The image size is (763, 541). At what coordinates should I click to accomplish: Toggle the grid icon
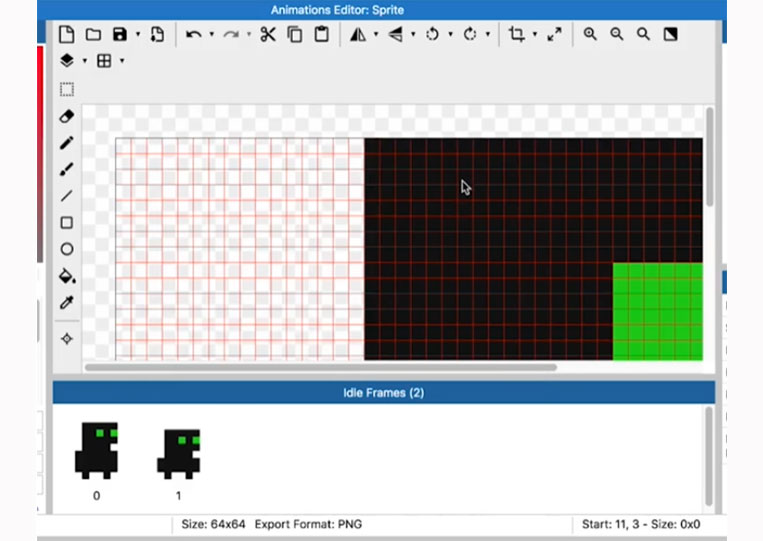coord(104,61)
